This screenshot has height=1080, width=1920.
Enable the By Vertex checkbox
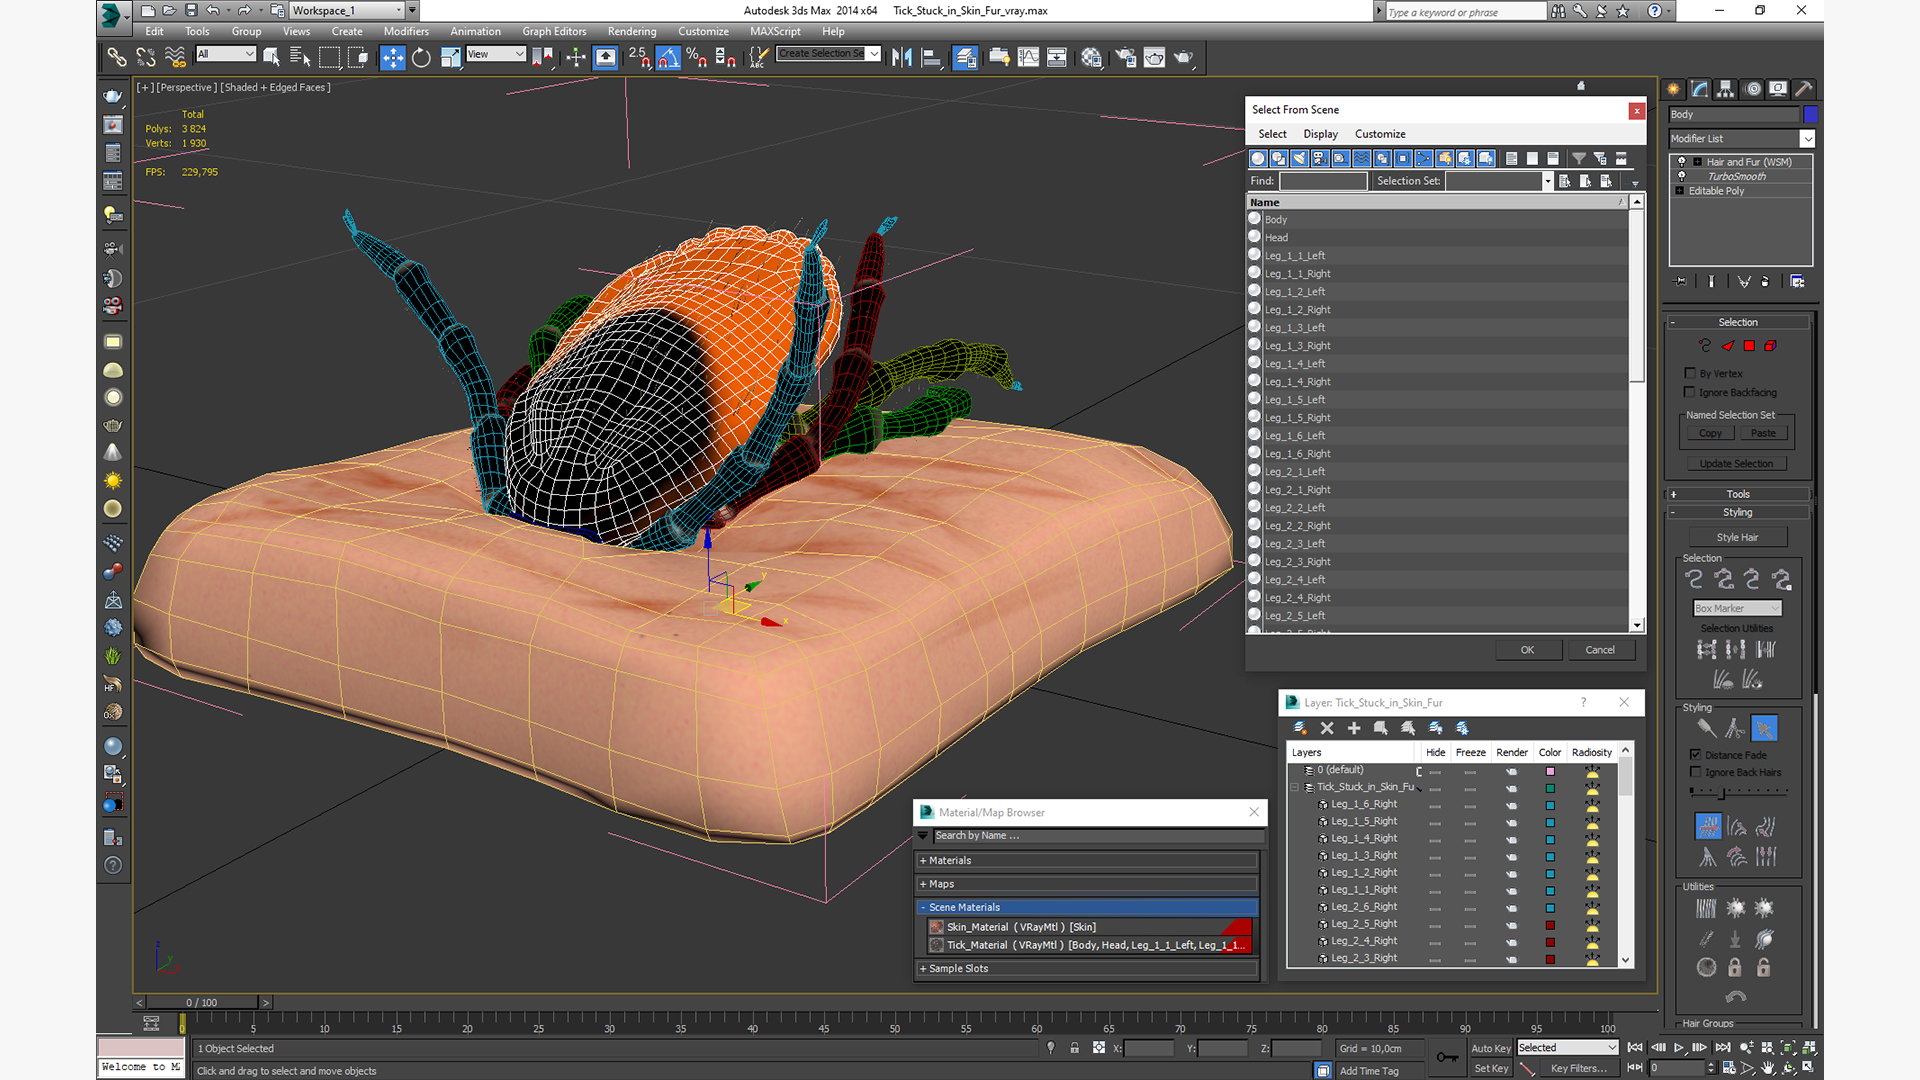click(1690, 373)
